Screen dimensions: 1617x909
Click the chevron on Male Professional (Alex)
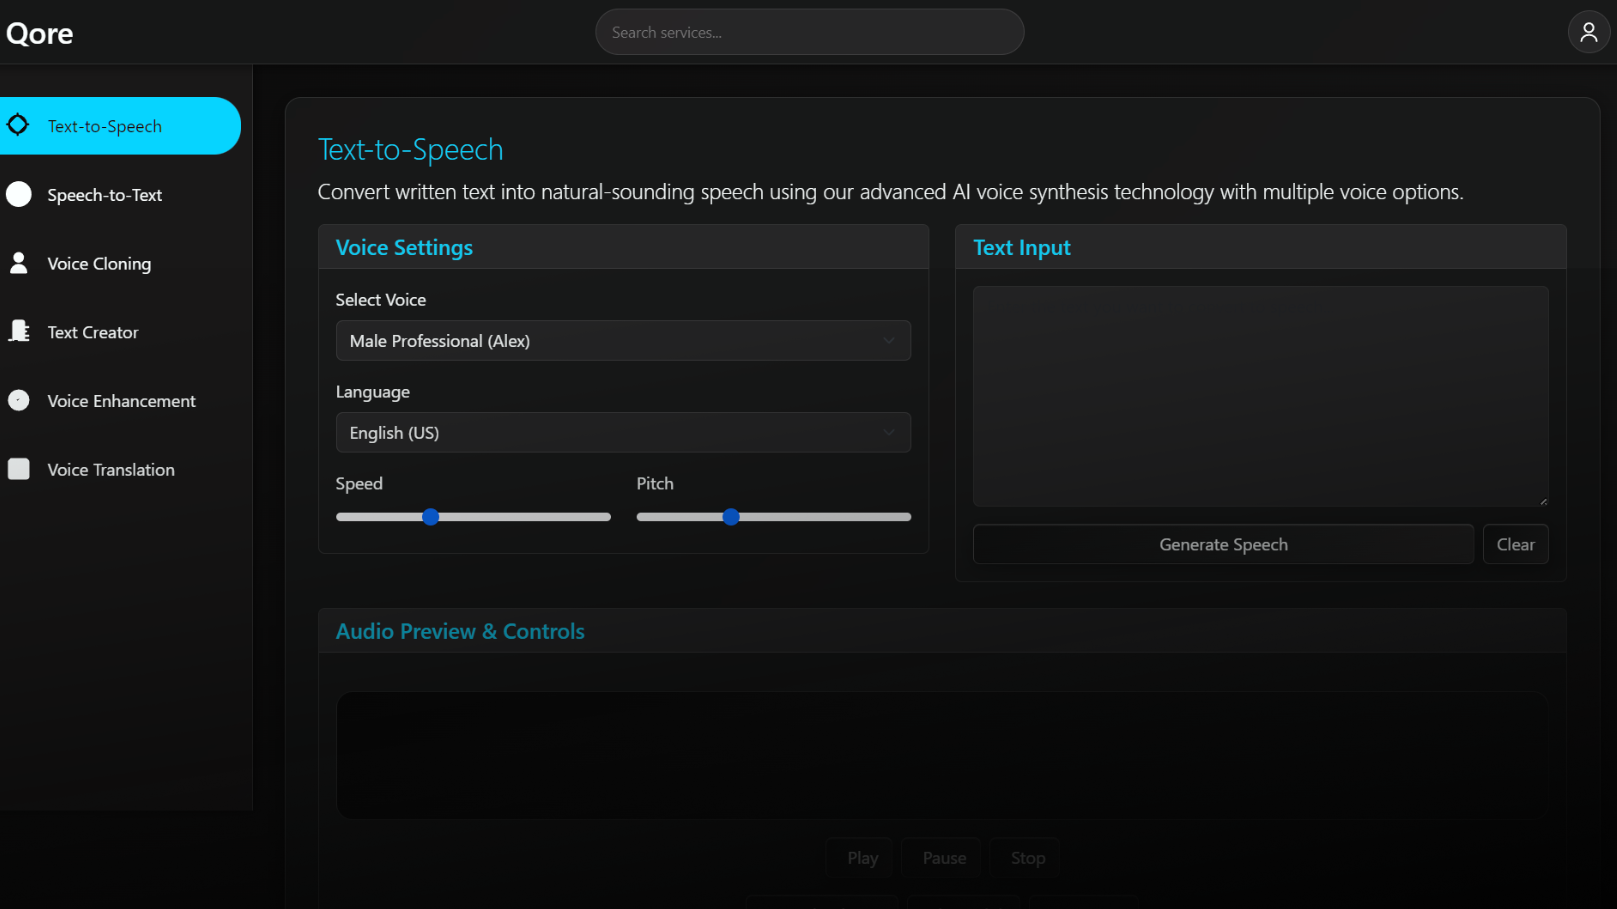point(888,341)
